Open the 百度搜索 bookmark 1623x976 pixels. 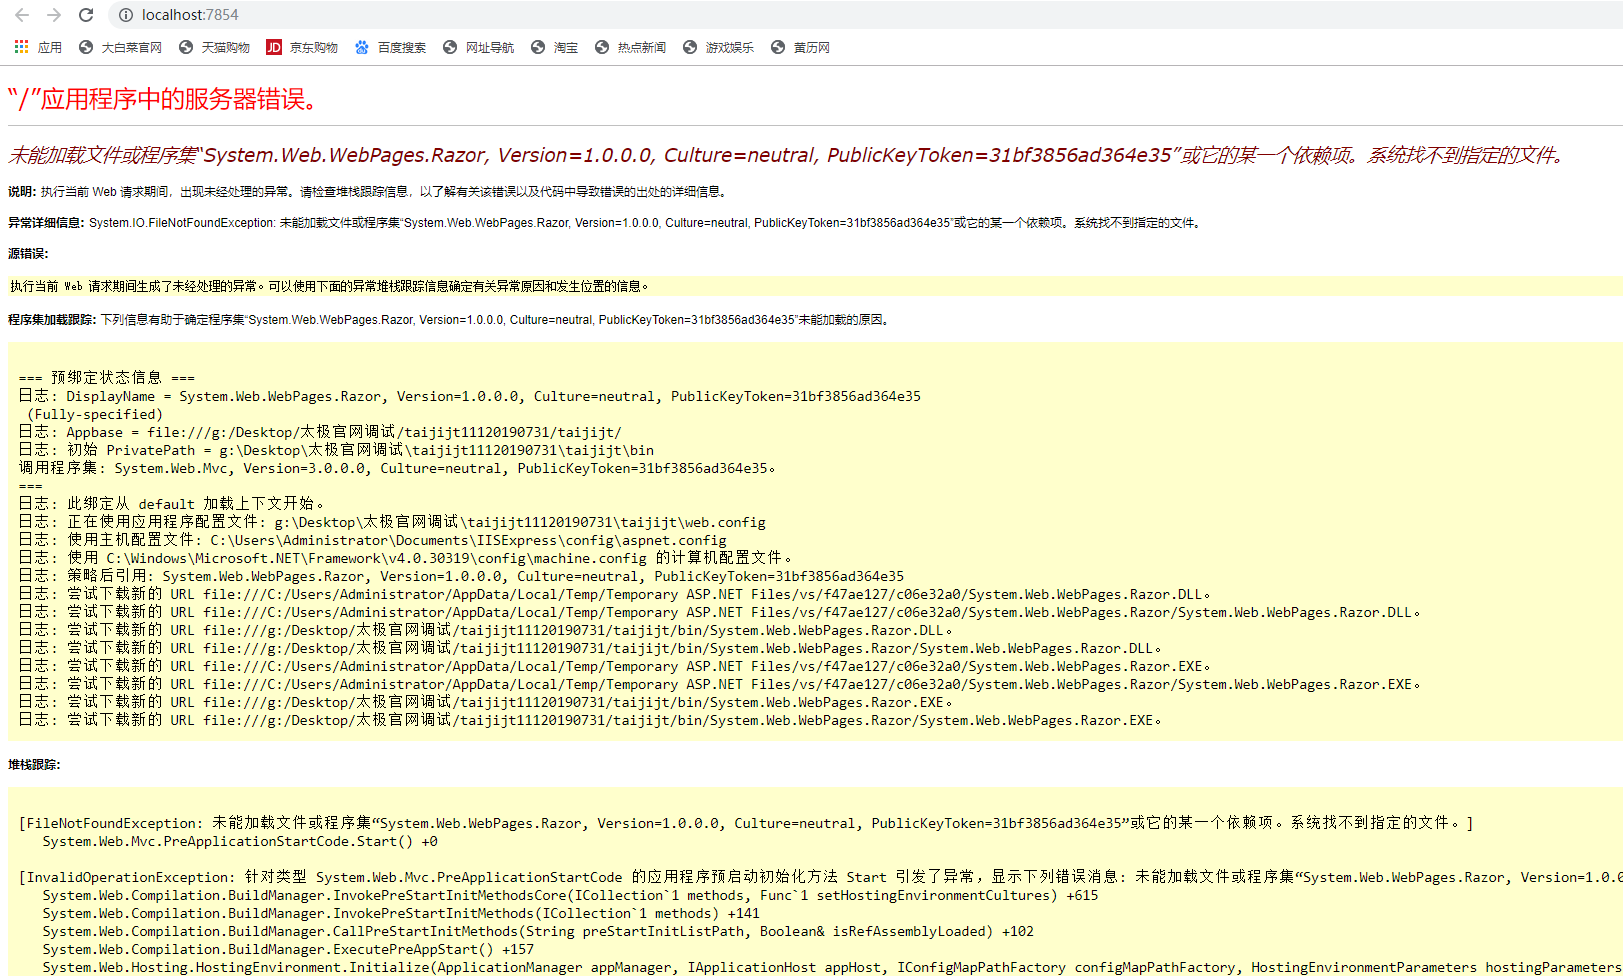coord(390,47)
